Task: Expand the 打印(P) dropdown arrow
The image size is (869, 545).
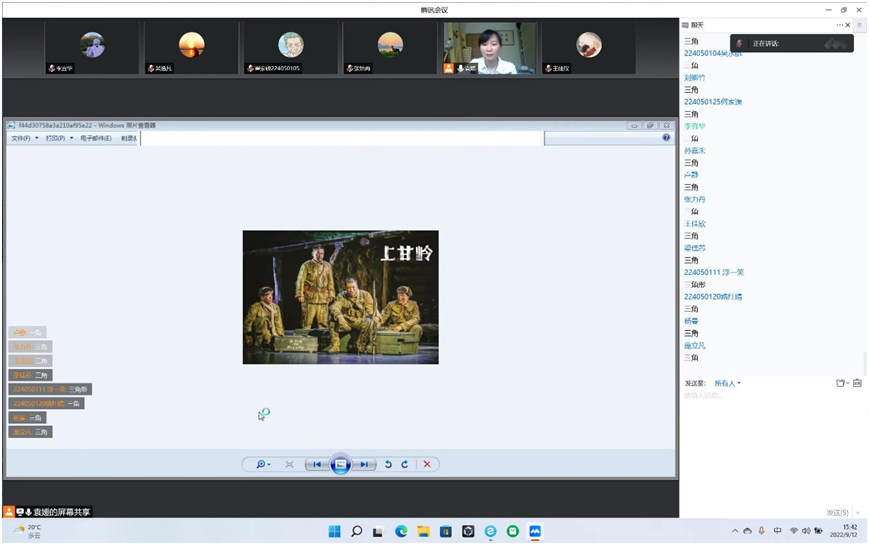Action: (71, 138)
